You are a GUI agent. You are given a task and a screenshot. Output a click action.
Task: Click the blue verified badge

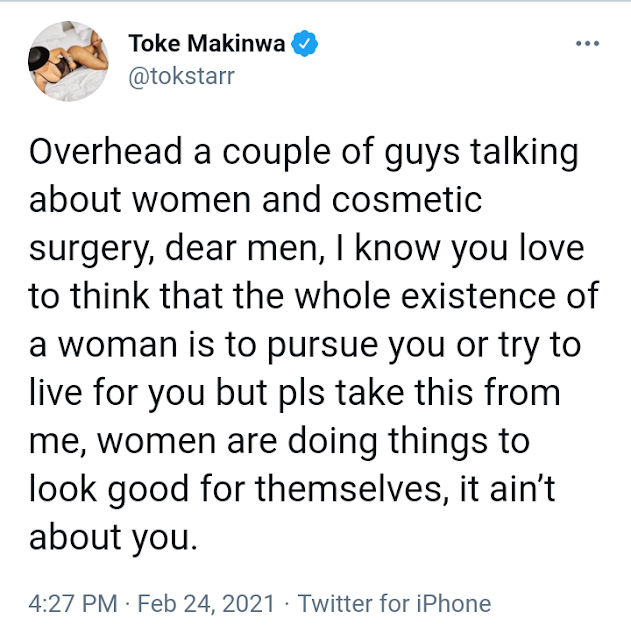pyautogui.click(x=304, y=43)
